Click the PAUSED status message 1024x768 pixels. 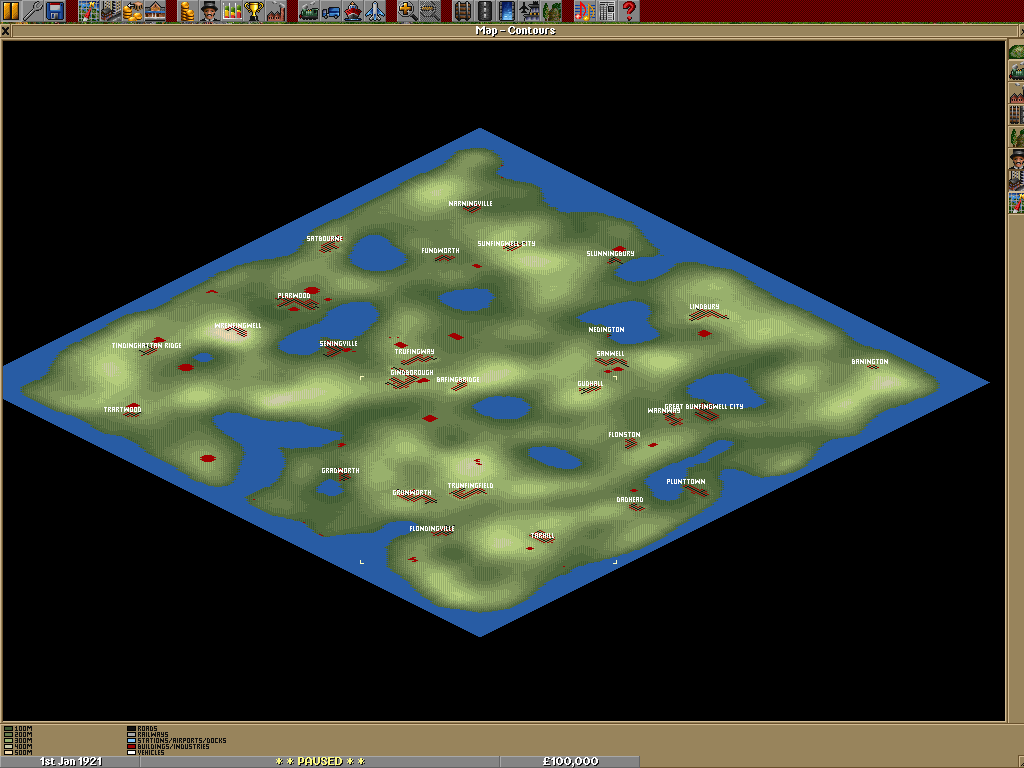point(319,761)
